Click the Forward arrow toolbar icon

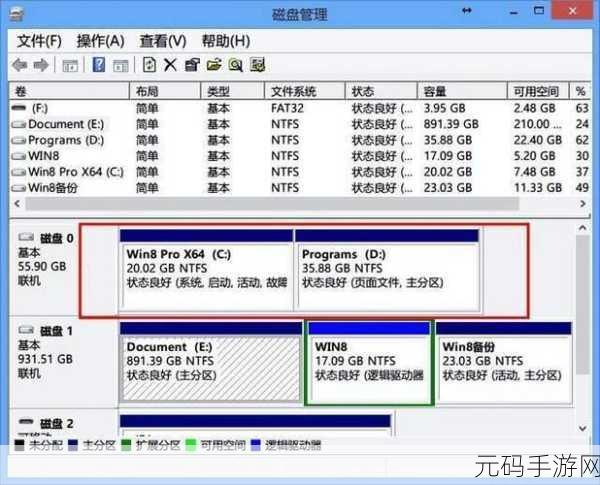(x=41, y=65)
